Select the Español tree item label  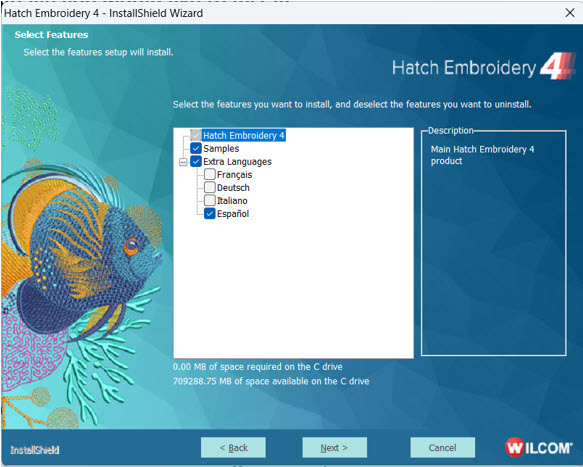[x=233, y=214]
